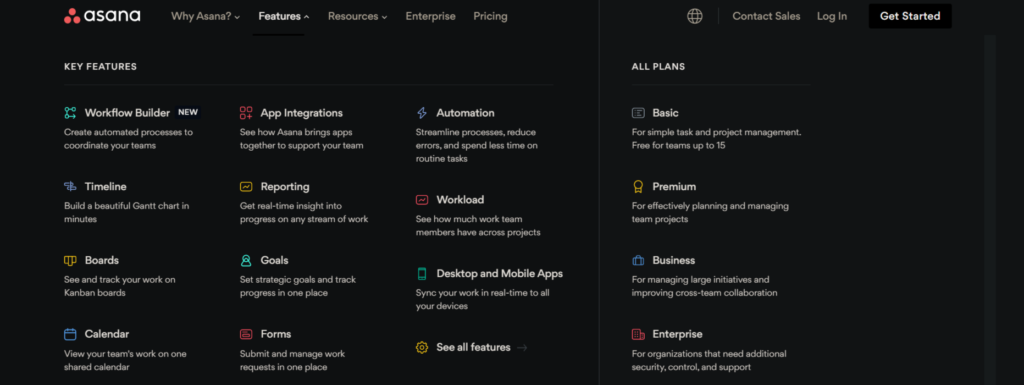Open the Enterprise nav item
This screenshot has width=1024, height=385.
coord(430,16)
